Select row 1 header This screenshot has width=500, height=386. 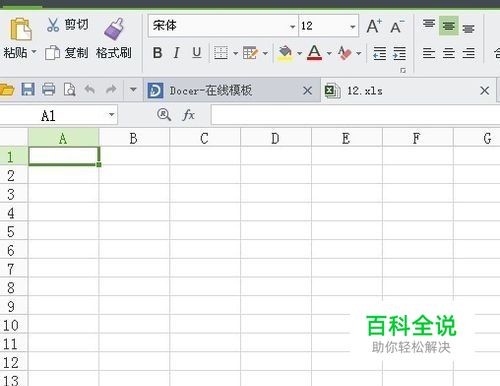pos(14,156)
